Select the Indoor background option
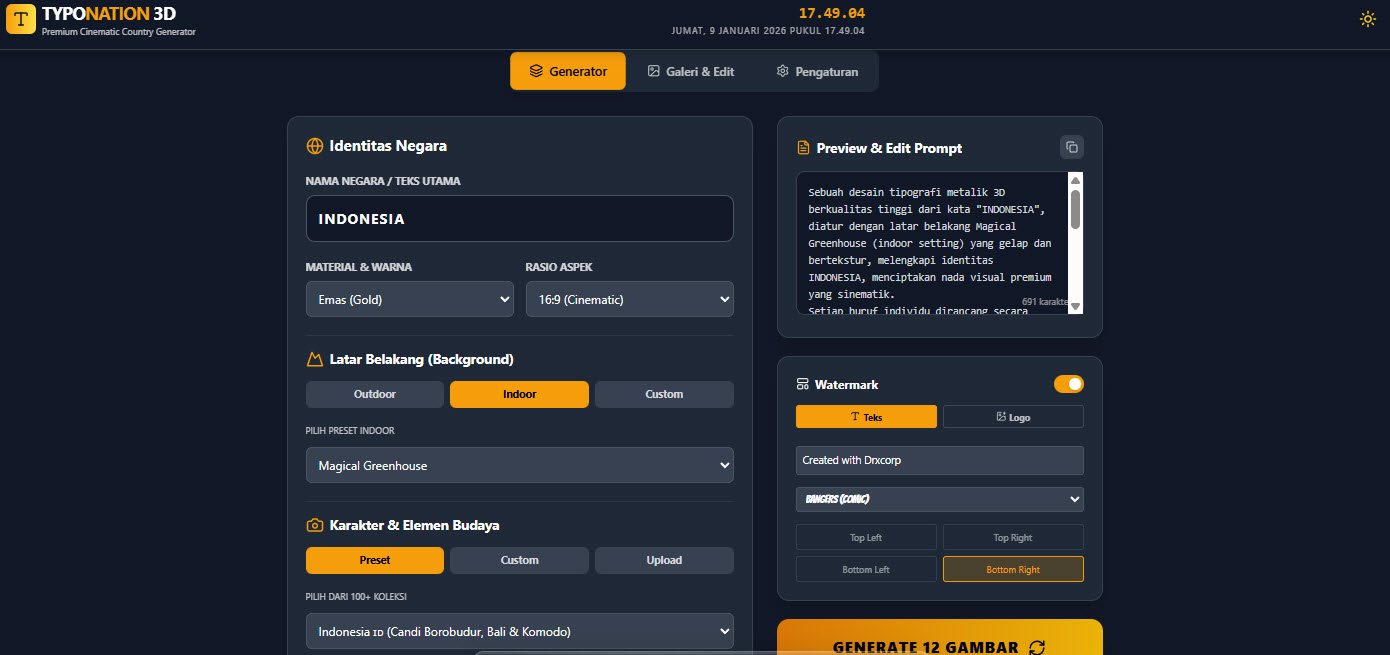The width and height of the screenshot is (1390, 655). point(519,394)
